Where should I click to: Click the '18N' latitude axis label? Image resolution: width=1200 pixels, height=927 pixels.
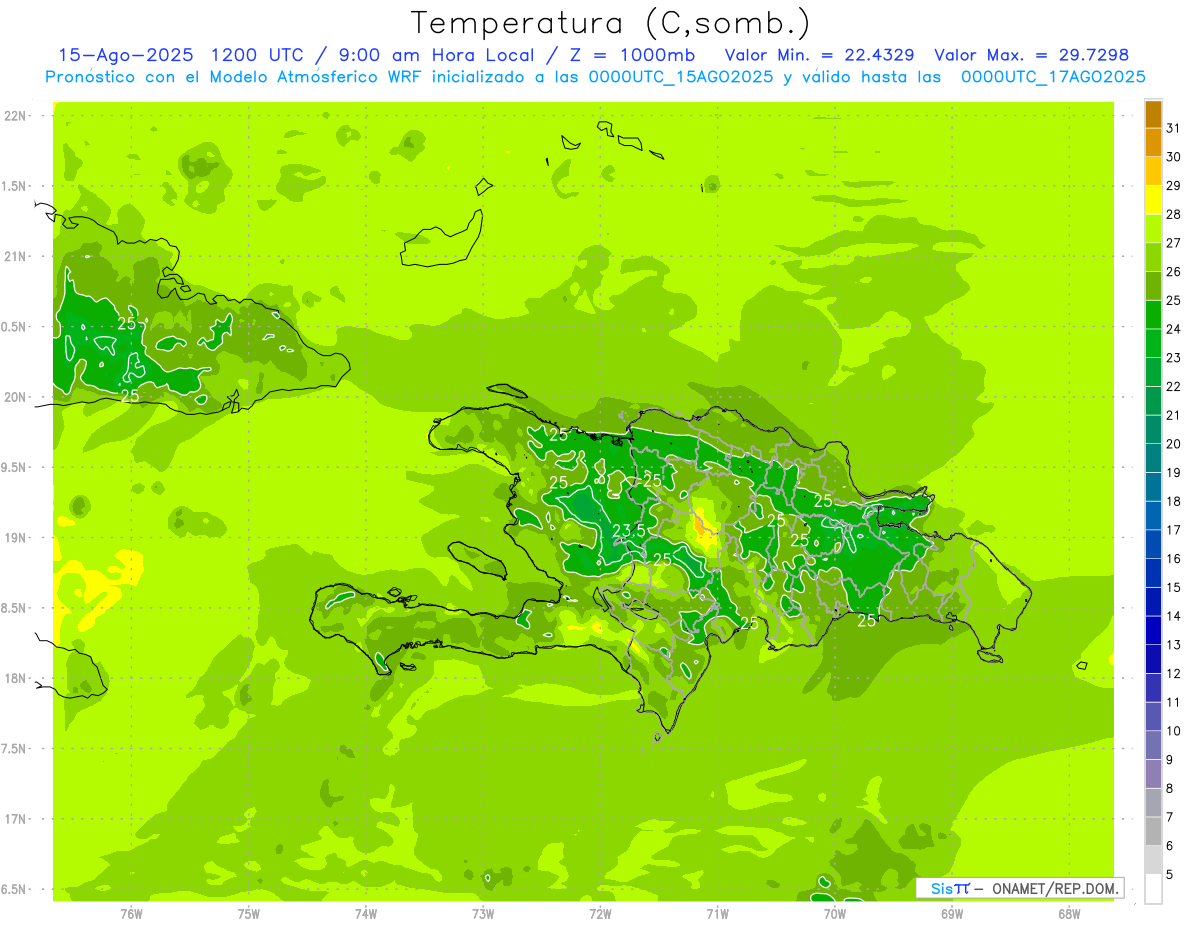[16, 678]
